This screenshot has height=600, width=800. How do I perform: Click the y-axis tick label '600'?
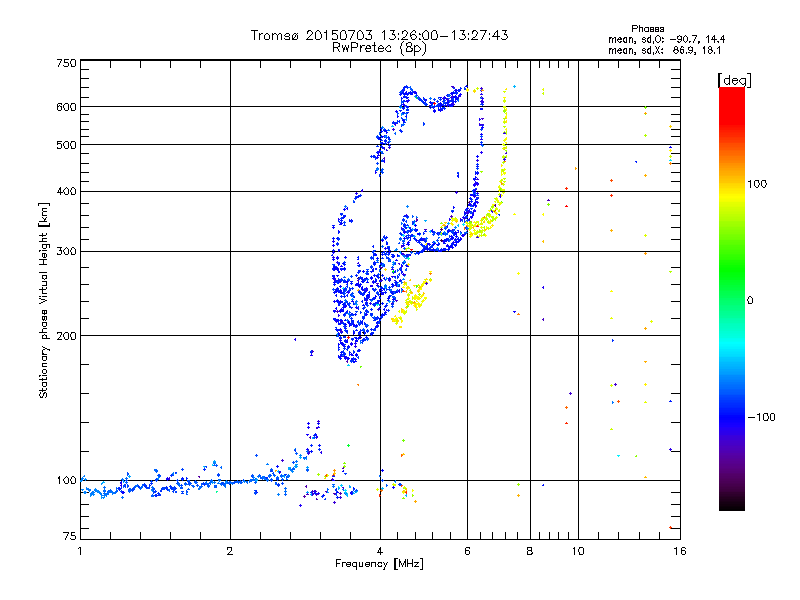[x=66, y=107]
